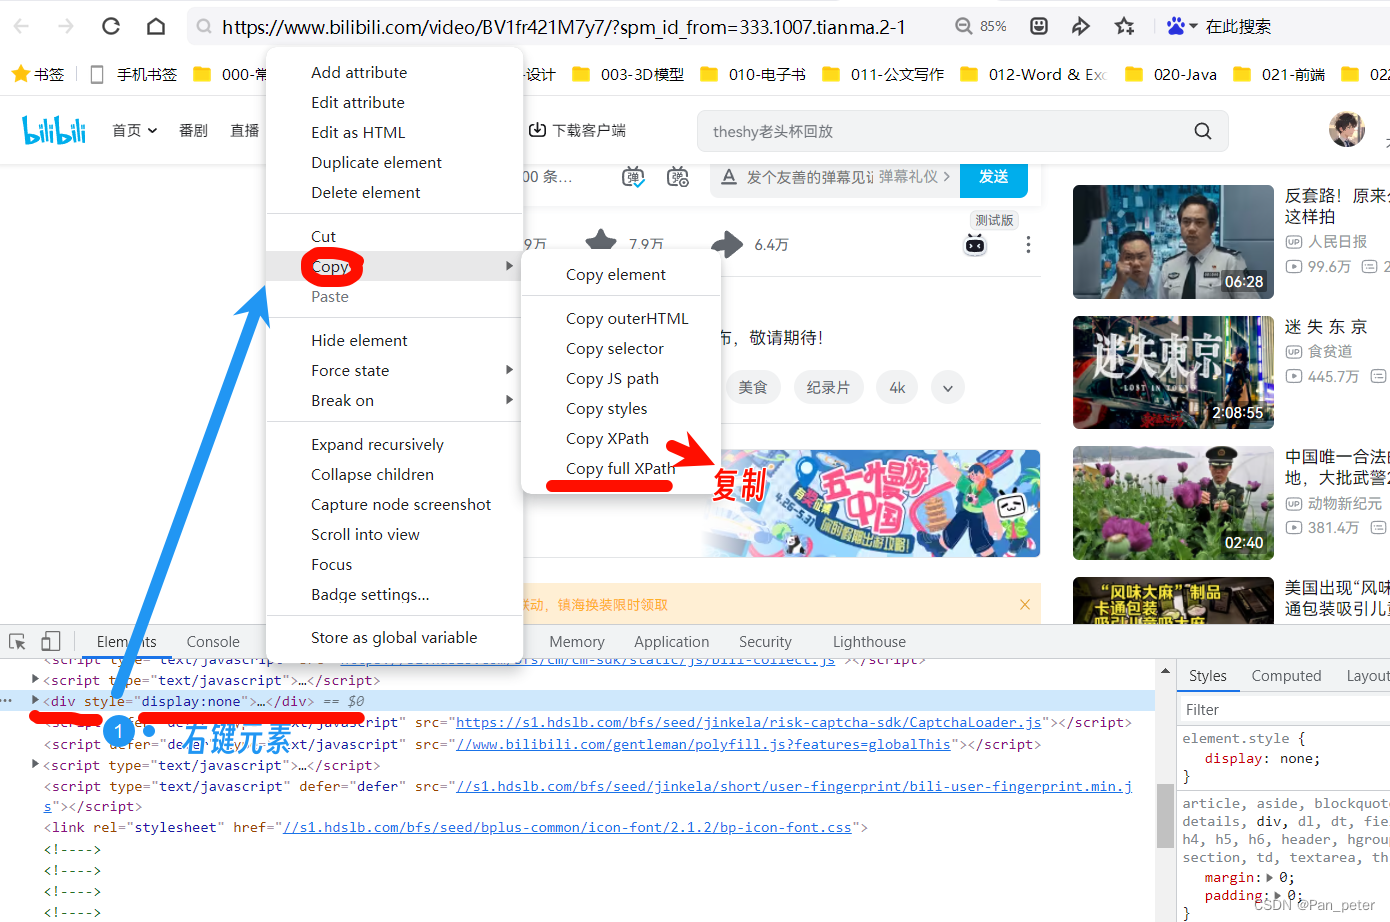
Task: Choose Store as global variable
Action: [394, 637]
